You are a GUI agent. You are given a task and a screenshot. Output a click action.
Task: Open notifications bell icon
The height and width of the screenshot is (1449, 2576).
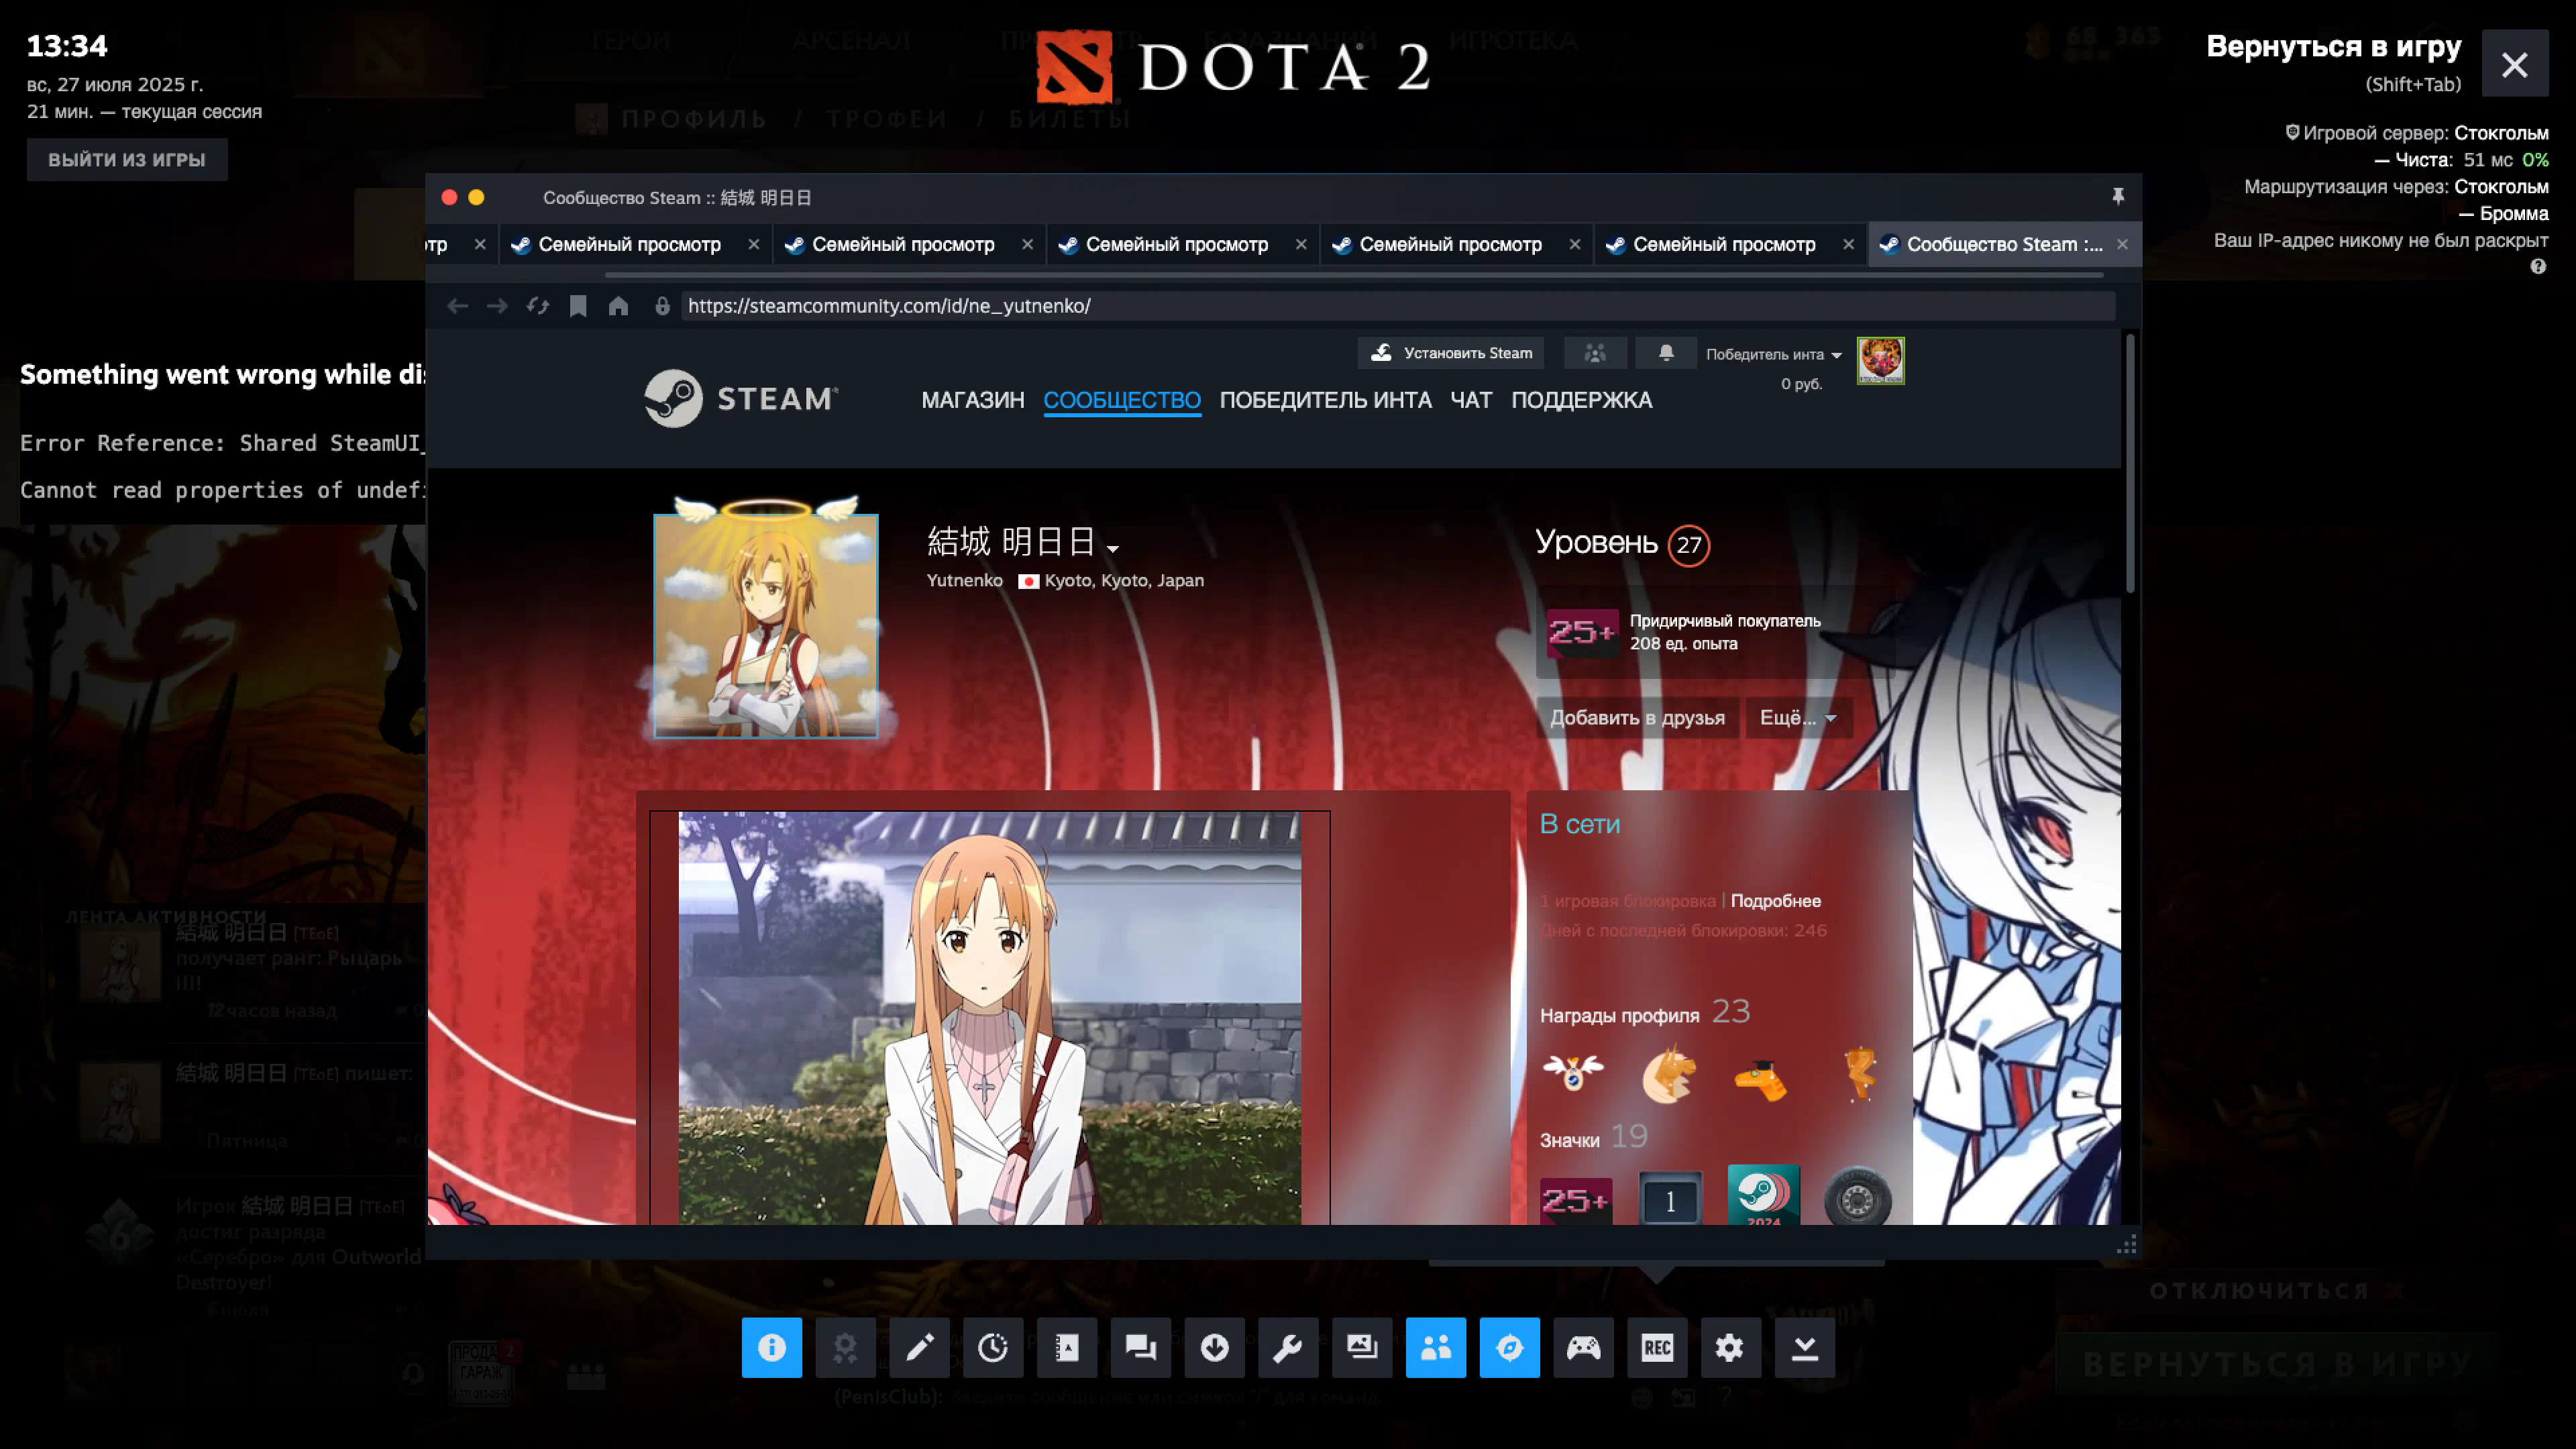pyautogui.click(x=1666, y=353)
